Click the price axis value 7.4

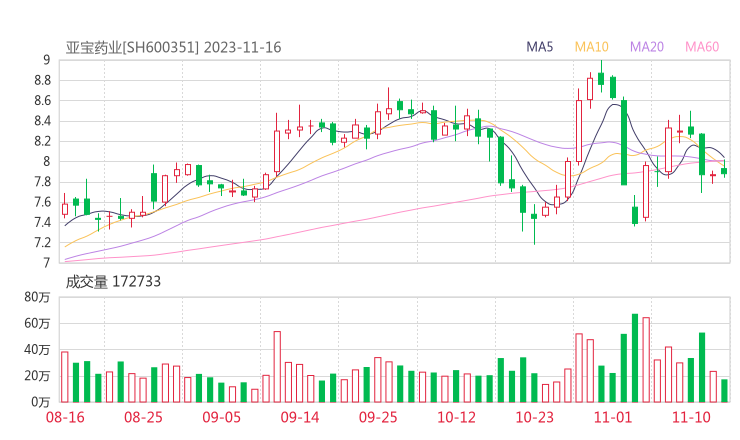coord(42,222)
